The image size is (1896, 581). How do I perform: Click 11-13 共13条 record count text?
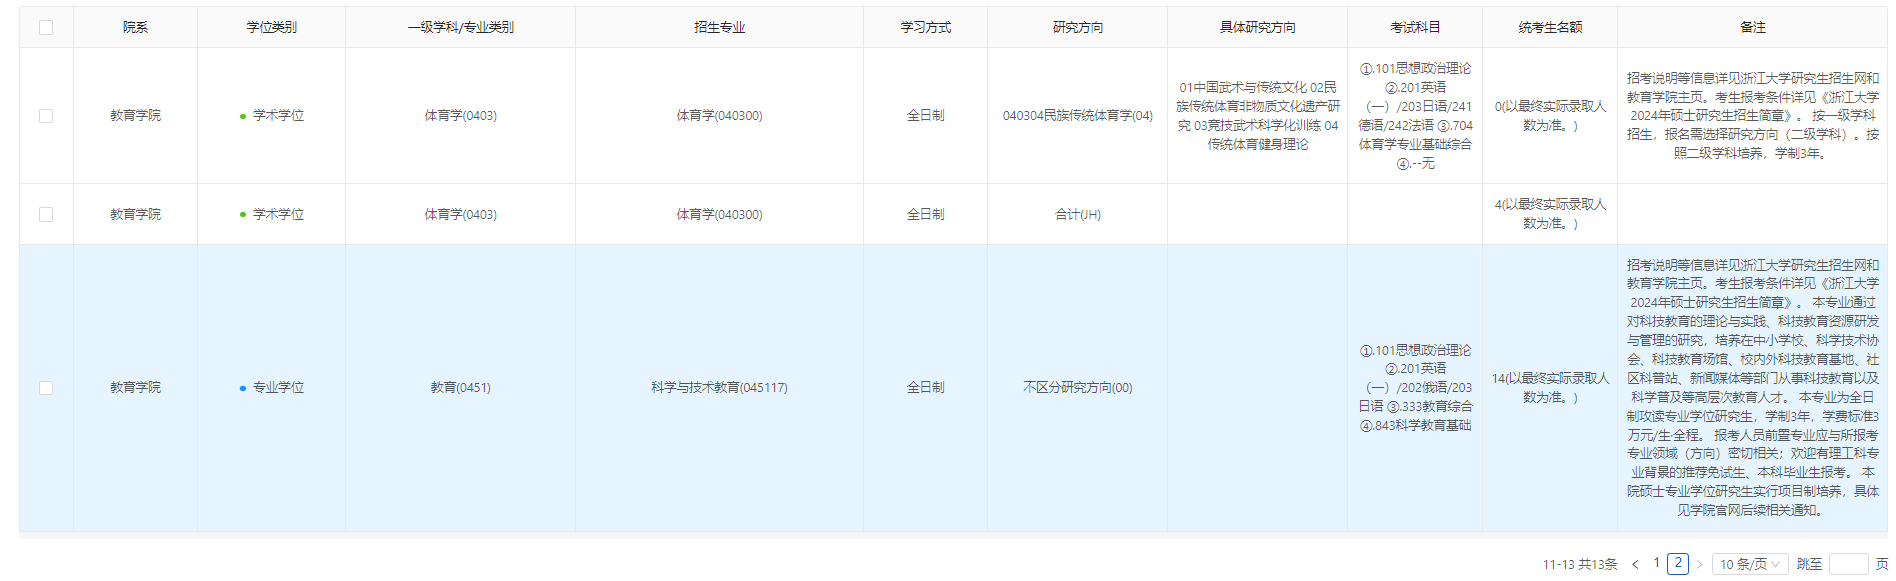coord(1580,565)
